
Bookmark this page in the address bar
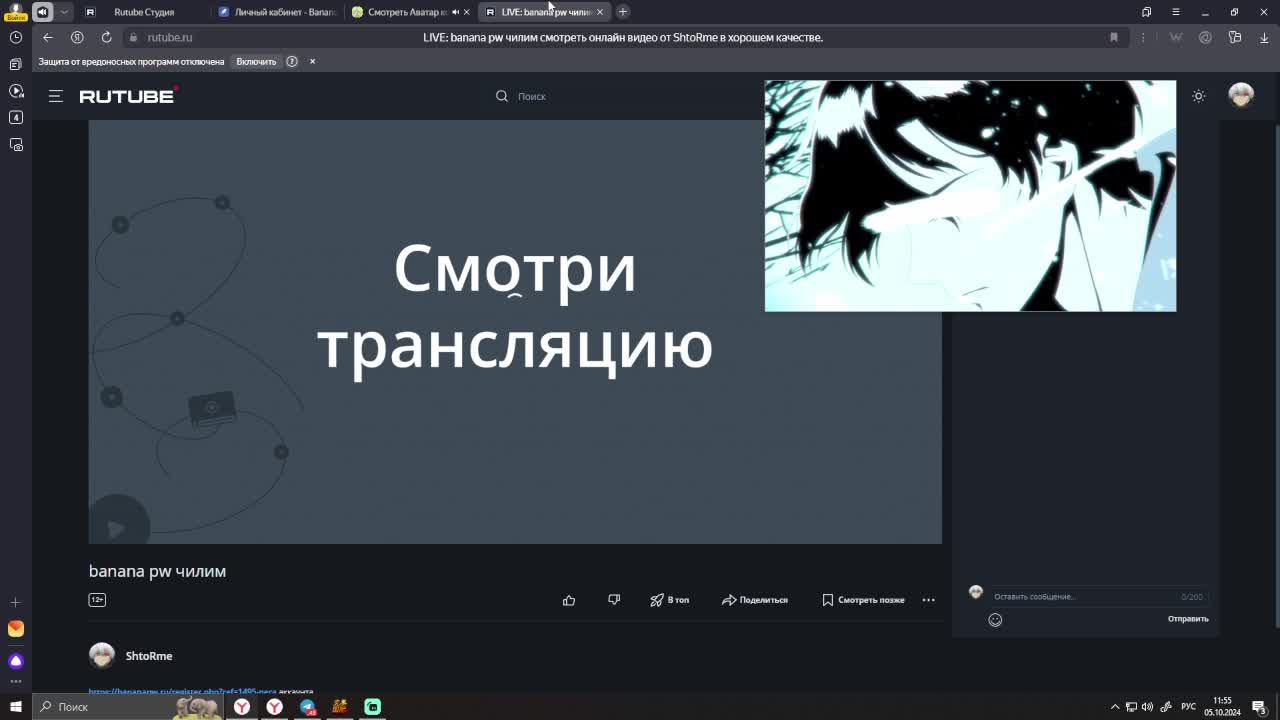coord(1114,37)
